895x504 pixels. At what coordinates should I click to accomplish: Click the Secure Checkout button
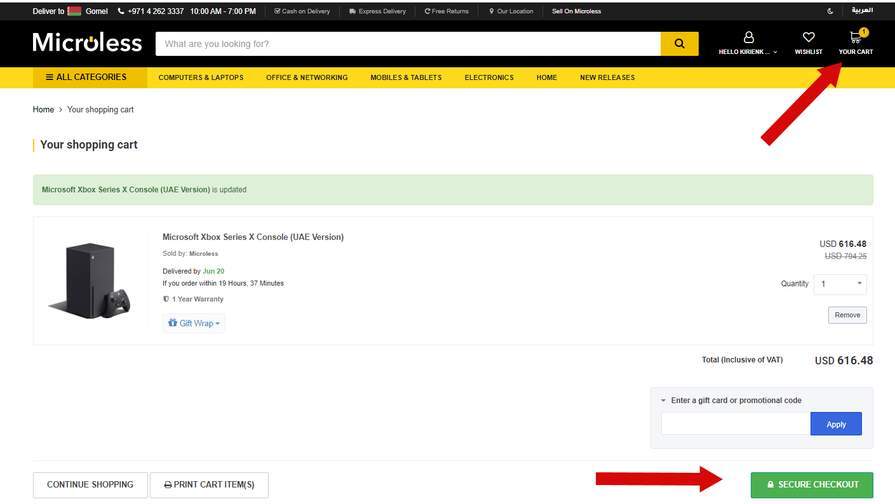coord(812,484)
